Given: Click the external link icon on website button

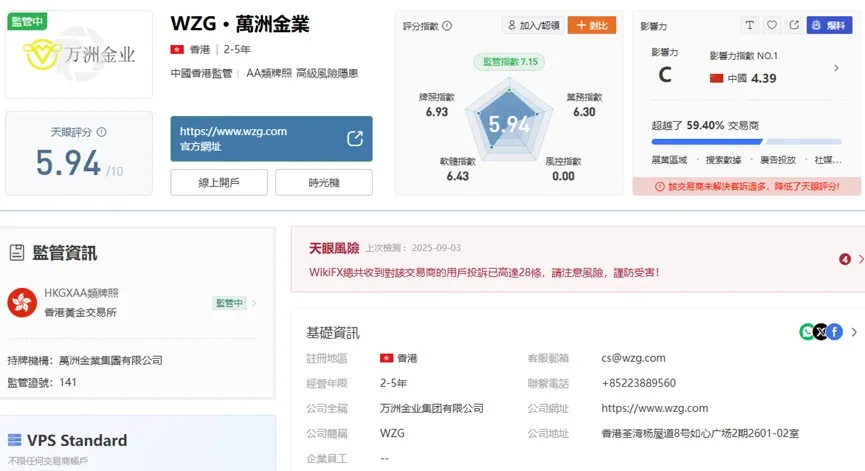Looking at the screenshot, I should pos(355,138).
